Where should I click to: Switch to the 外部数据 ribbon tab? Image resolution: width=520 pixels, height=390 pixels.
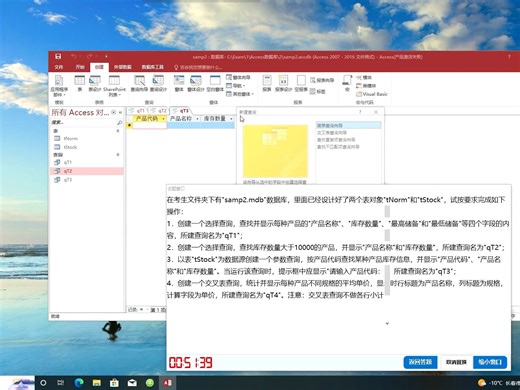tap(123, 67)
